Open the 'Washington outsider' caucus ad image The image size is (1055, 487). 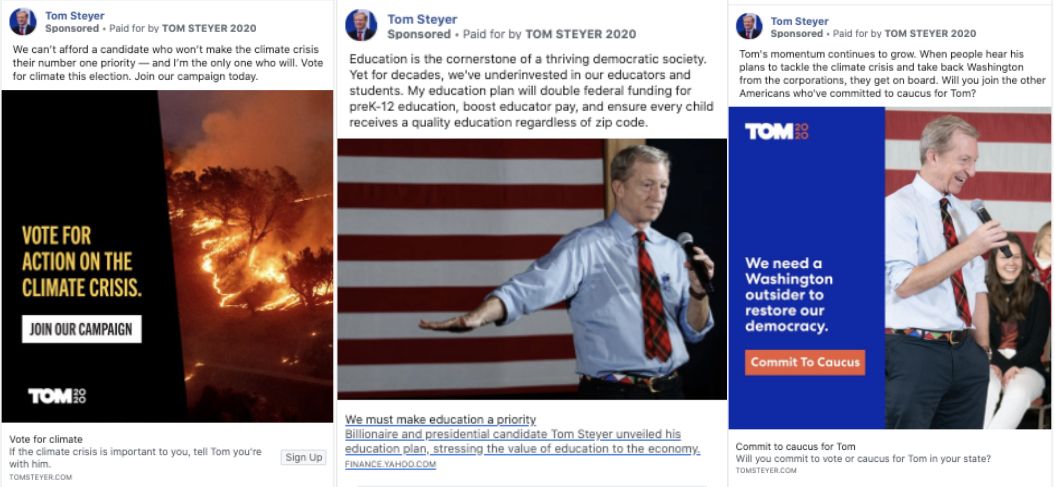click(x=889, y=268)
